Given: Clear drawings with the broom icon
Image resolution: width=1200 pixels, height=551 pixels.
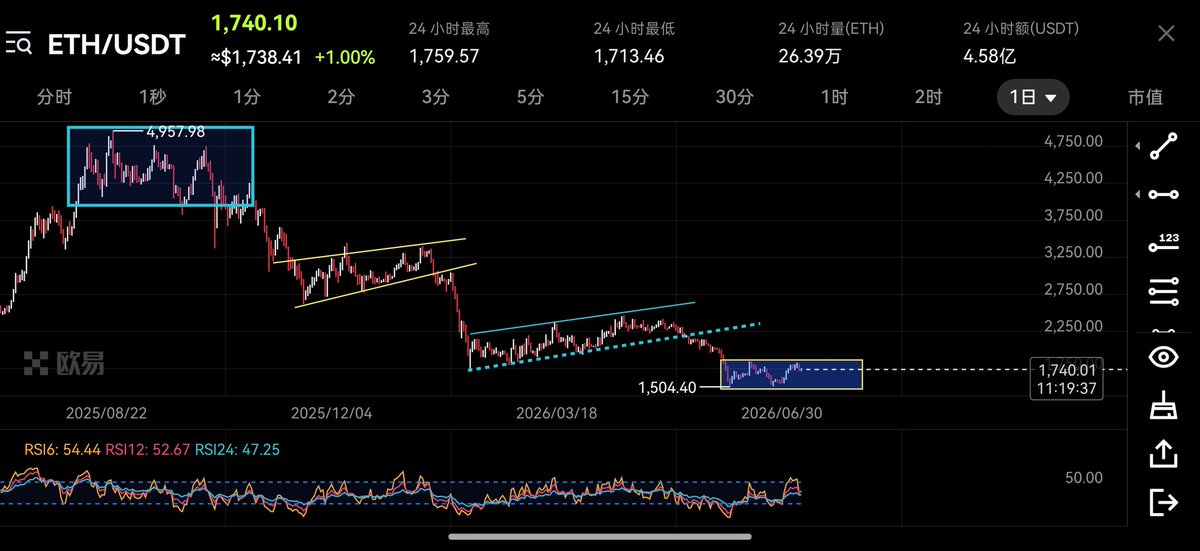Looking at the screenshot, I should [1164, 407].
